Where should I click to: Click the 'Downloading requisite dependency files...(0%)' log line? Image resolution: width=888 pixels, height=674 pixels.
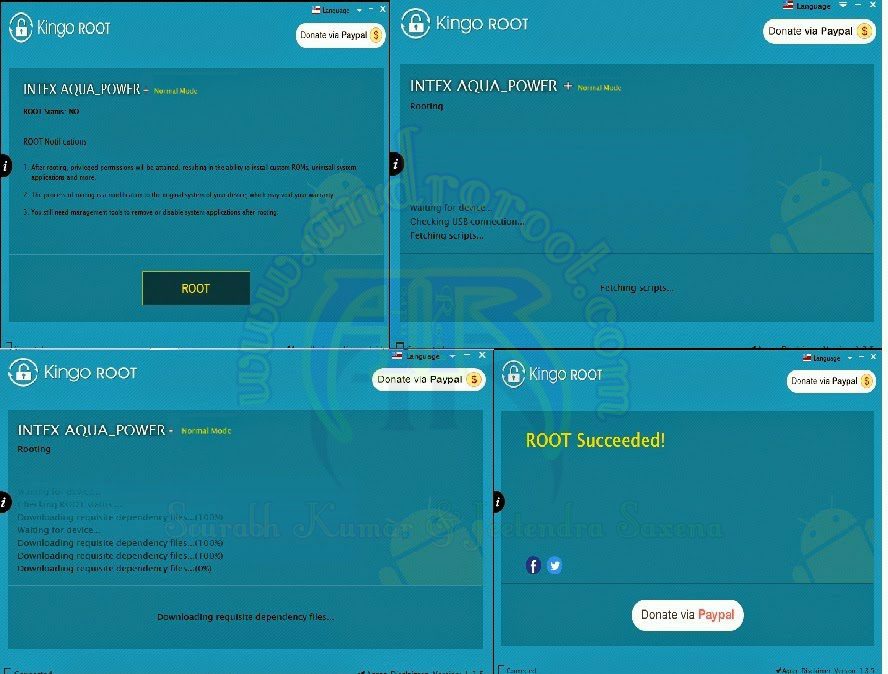point(114,568)
